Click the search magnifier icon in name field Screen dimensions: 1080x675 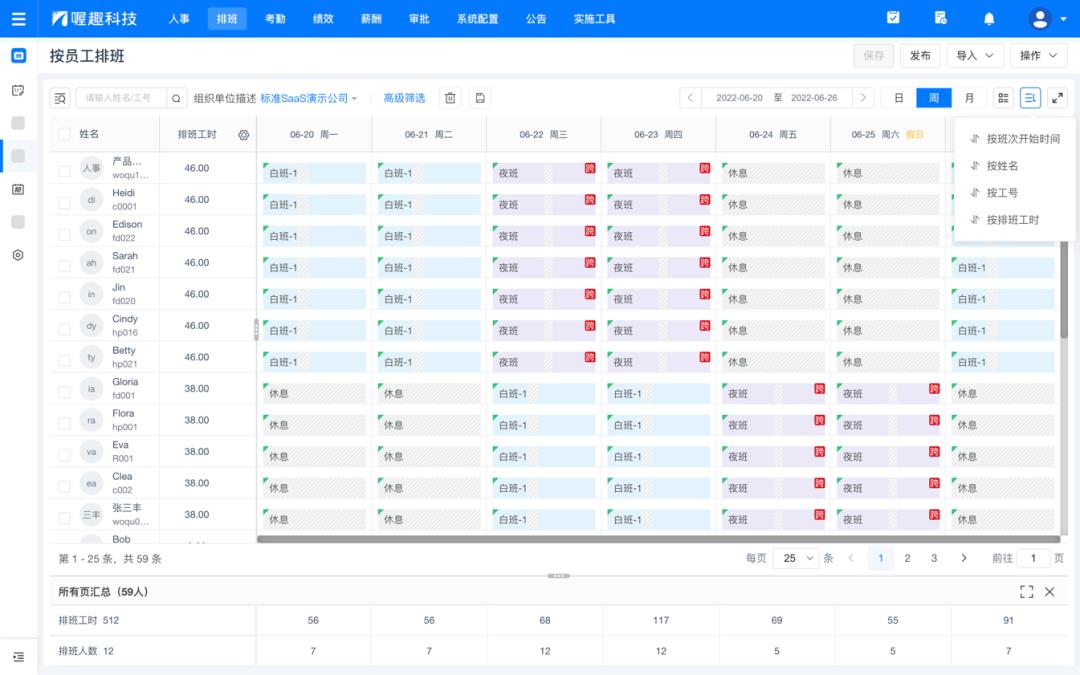(x=176, y=98)
